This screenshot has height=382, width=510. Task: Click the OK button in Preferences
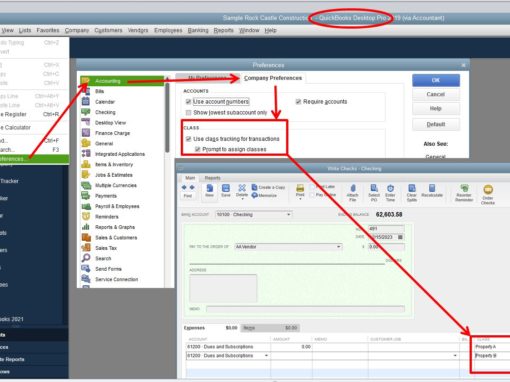pyautogui.click(x=436, y=80)
